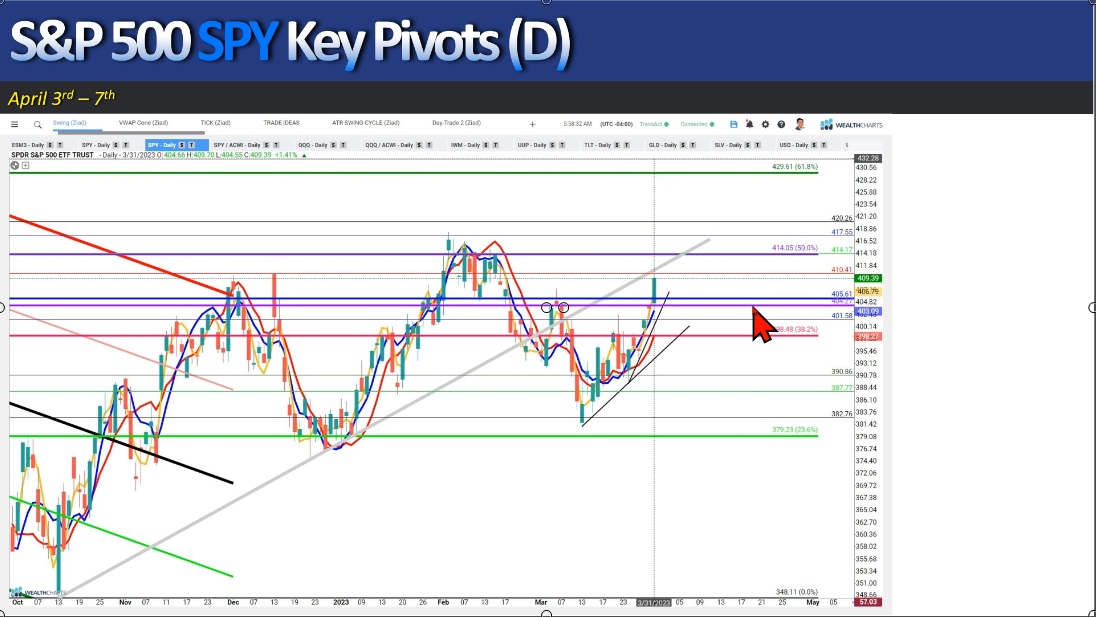Toggle S button on IWM - Daily tab
This screenshot has height=617, width=1096.
[486, 145]
